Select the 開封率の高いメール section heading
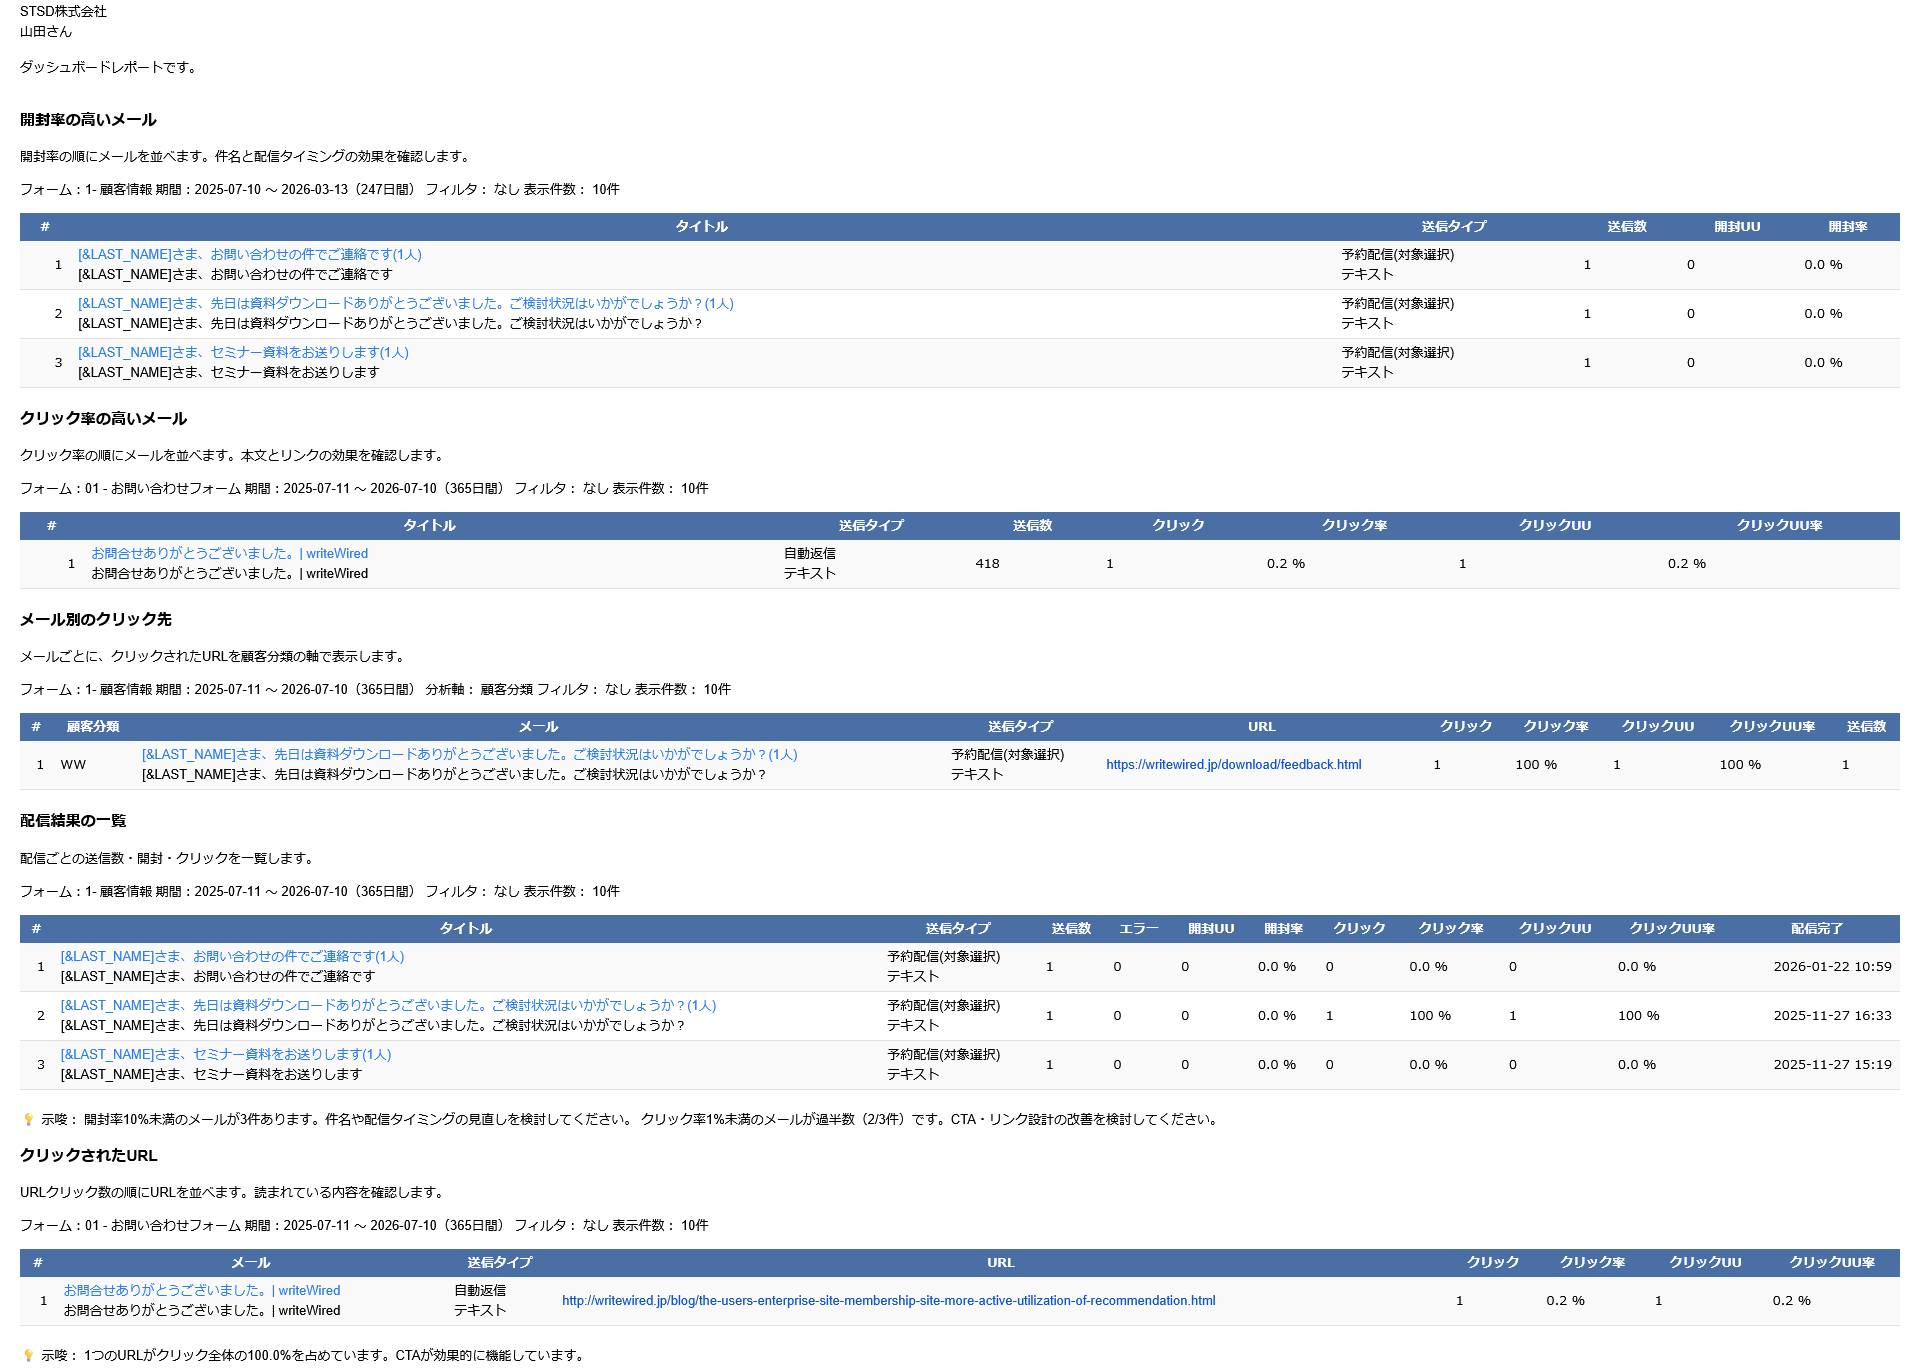The height and width of the screenshot is (1370, 1920). [x=88, y=120]
